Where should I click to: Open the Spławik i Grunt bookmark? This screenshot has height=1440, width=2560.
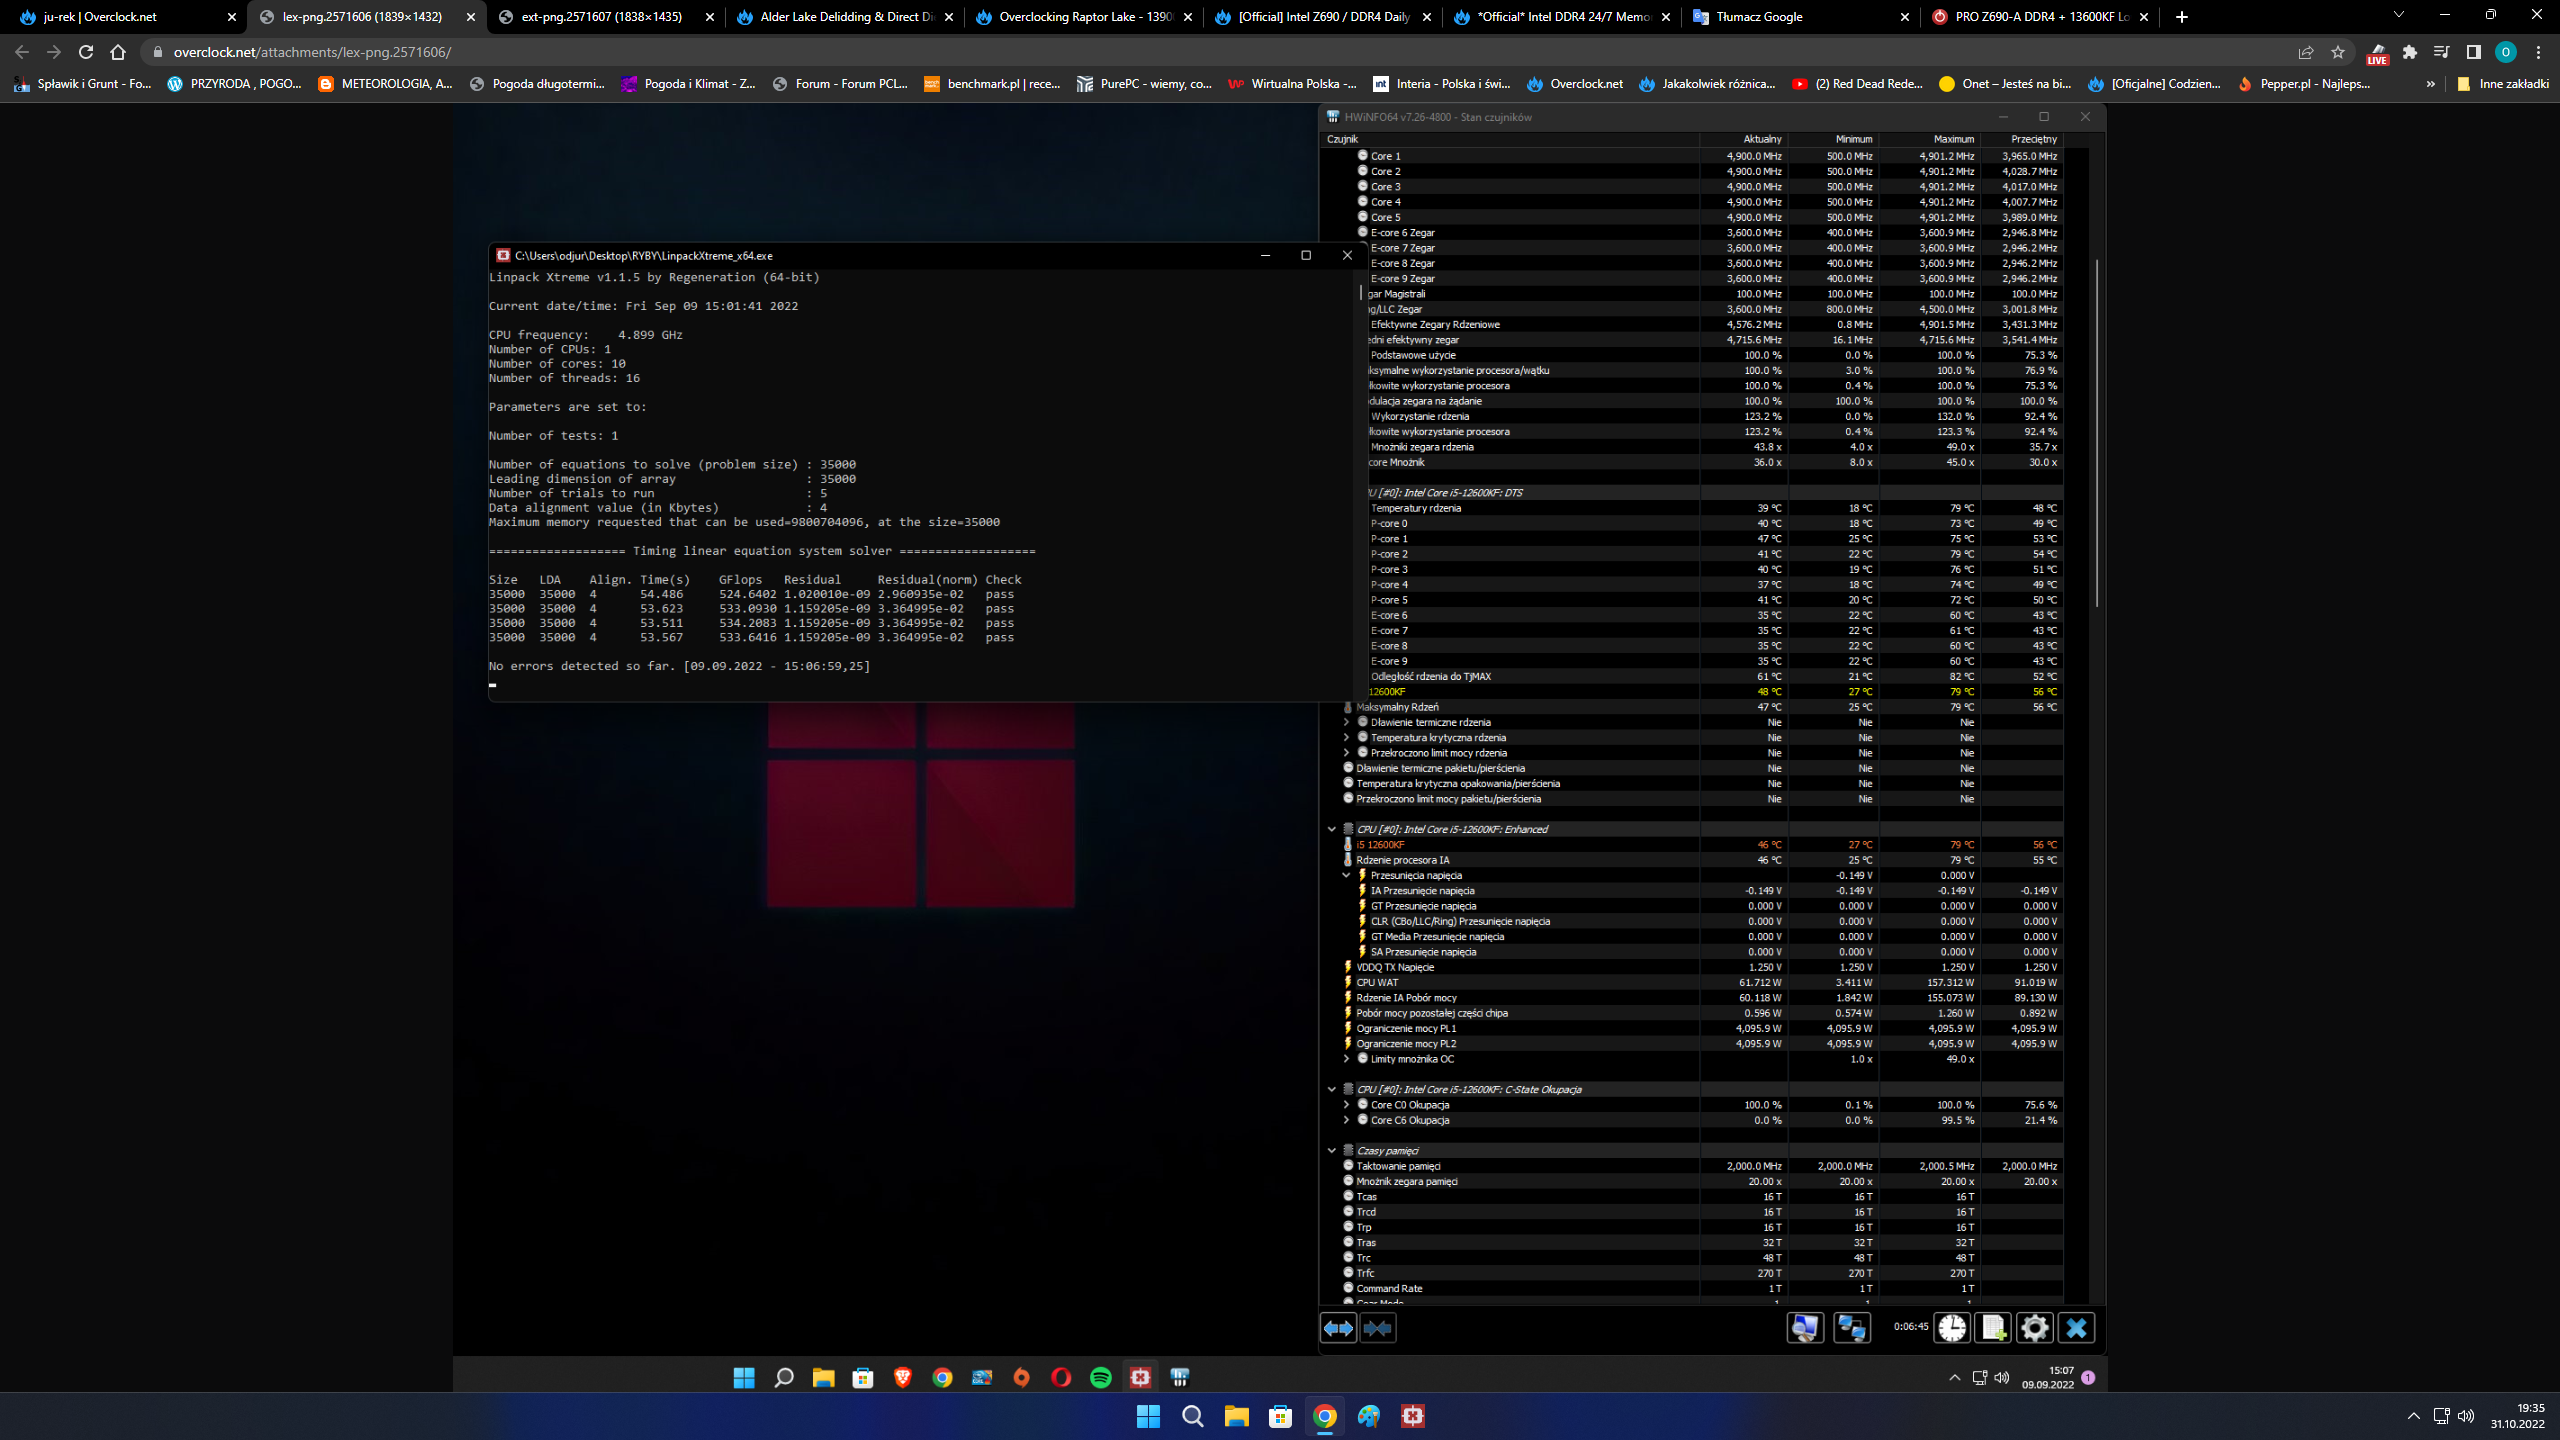(x=83, y=84)
